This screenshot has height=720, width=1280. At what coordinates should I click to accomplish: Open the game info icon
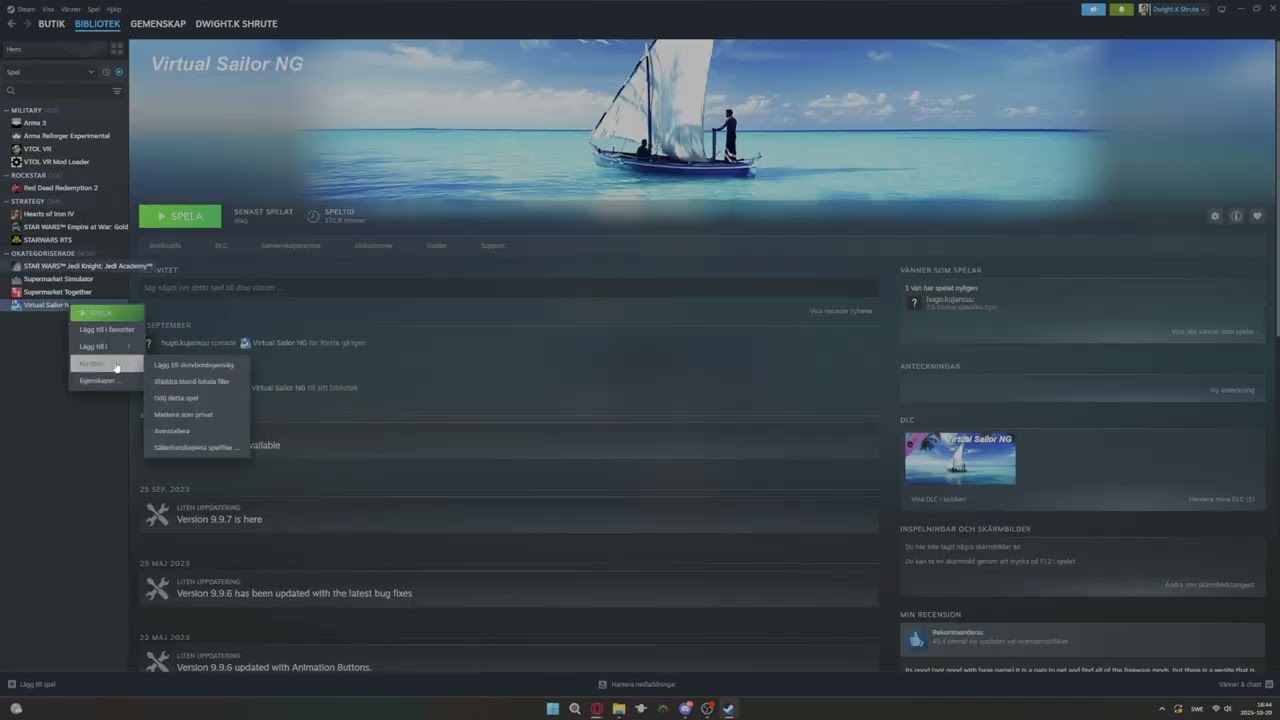pyautogui.click(x=1236, y=216)
